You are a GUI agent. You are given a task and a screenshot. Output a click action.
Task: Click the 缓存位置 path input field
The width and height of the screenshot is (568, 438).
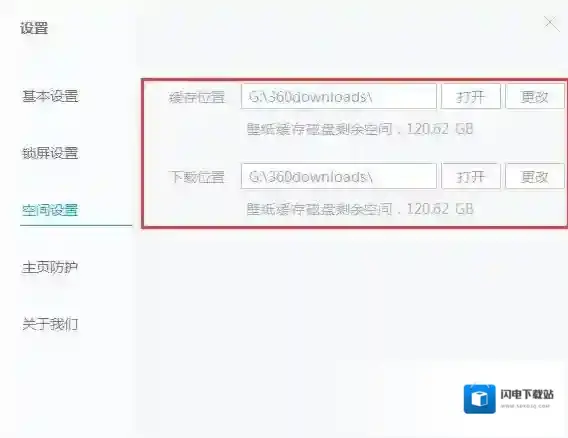339,96
